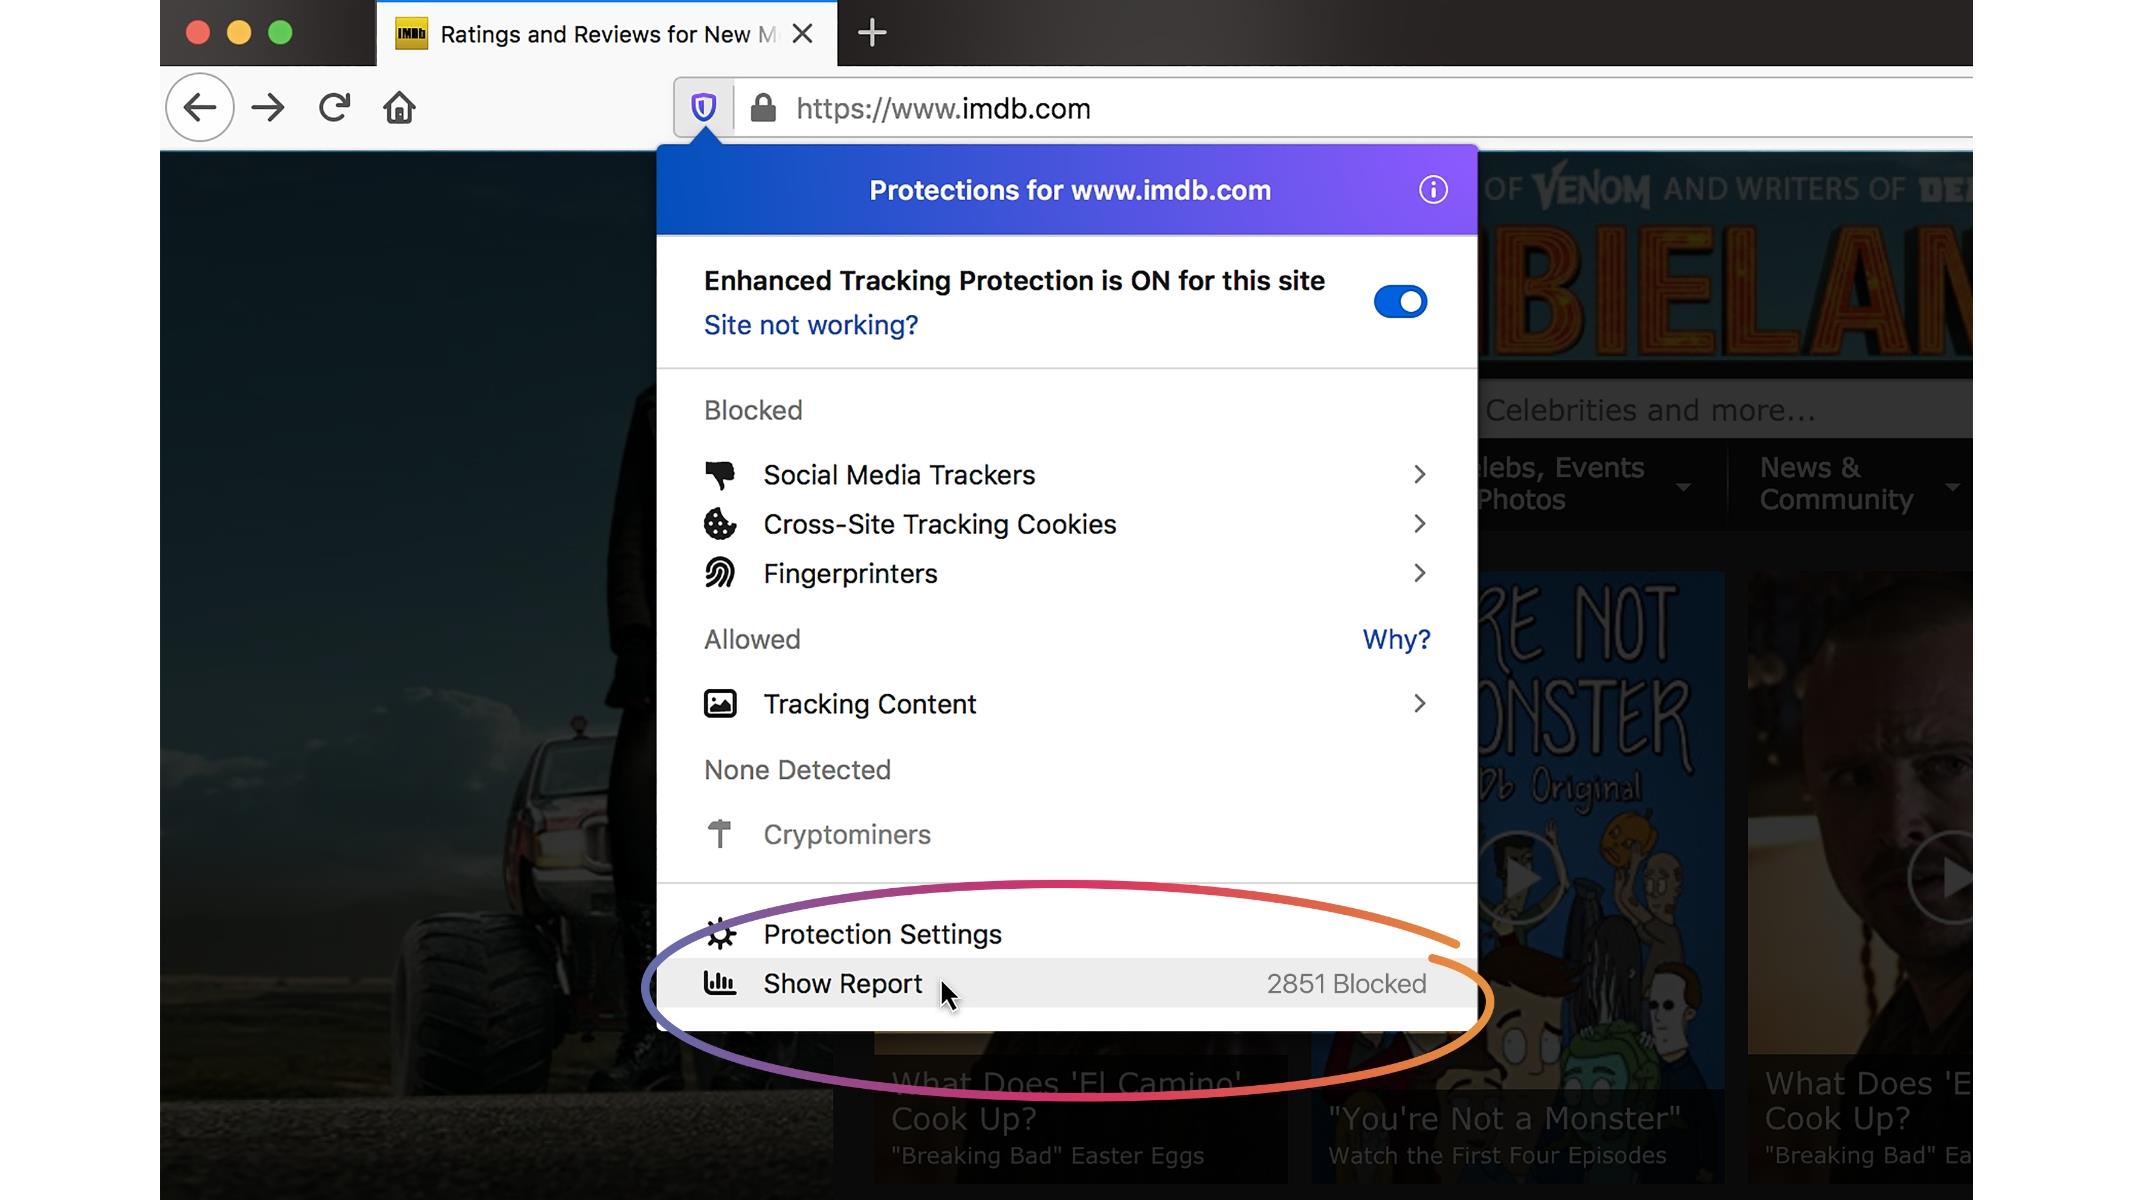Click the Show Report bar chart icon

(x=719, y=982)
